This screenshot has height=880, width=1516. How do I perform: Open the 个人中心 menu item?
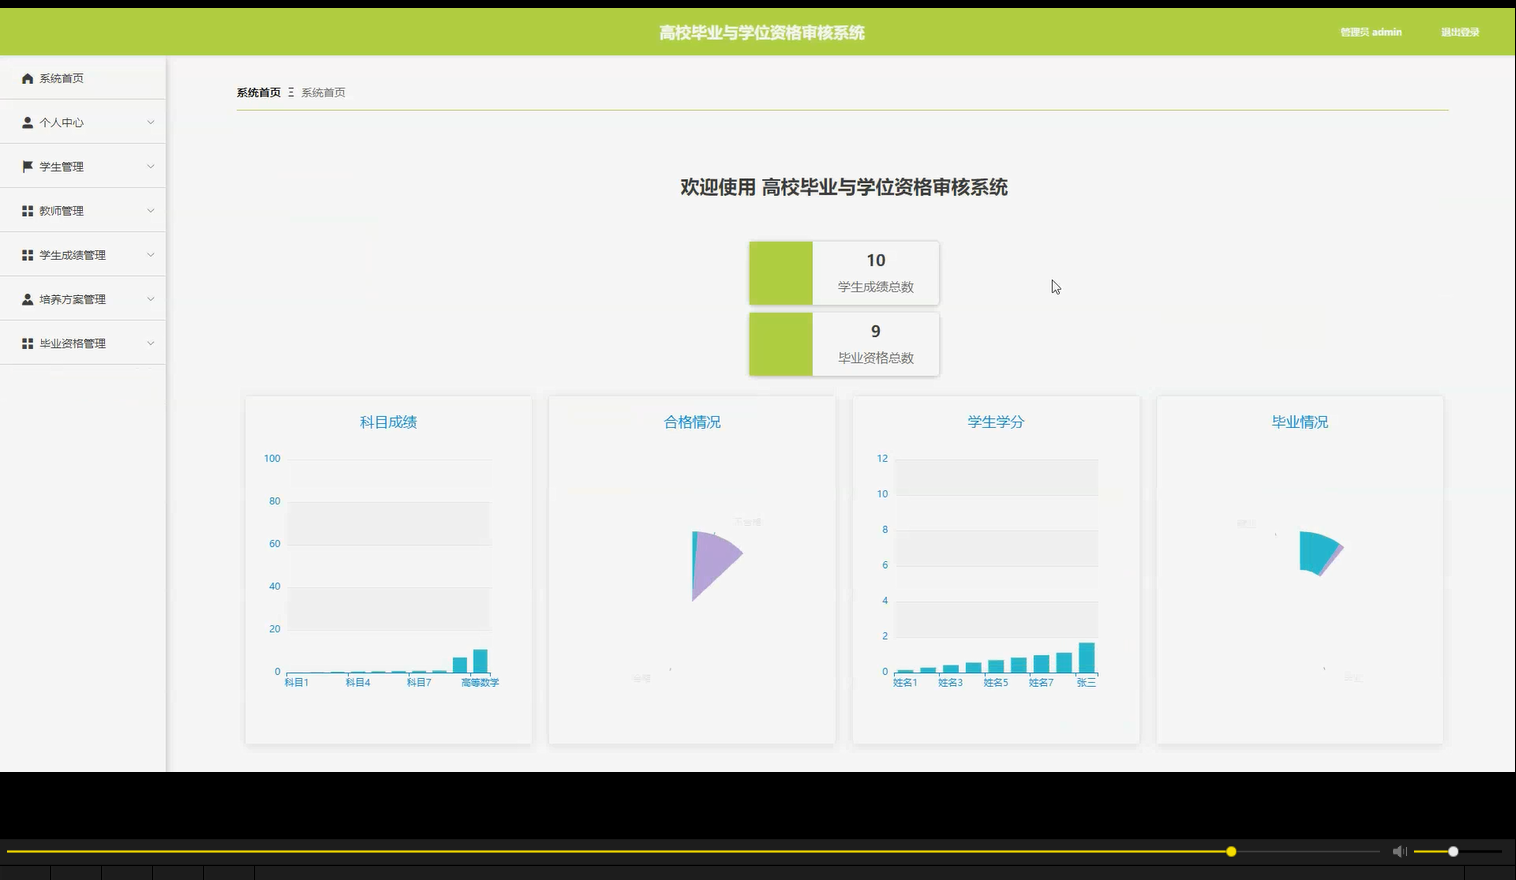coord(83,122)
